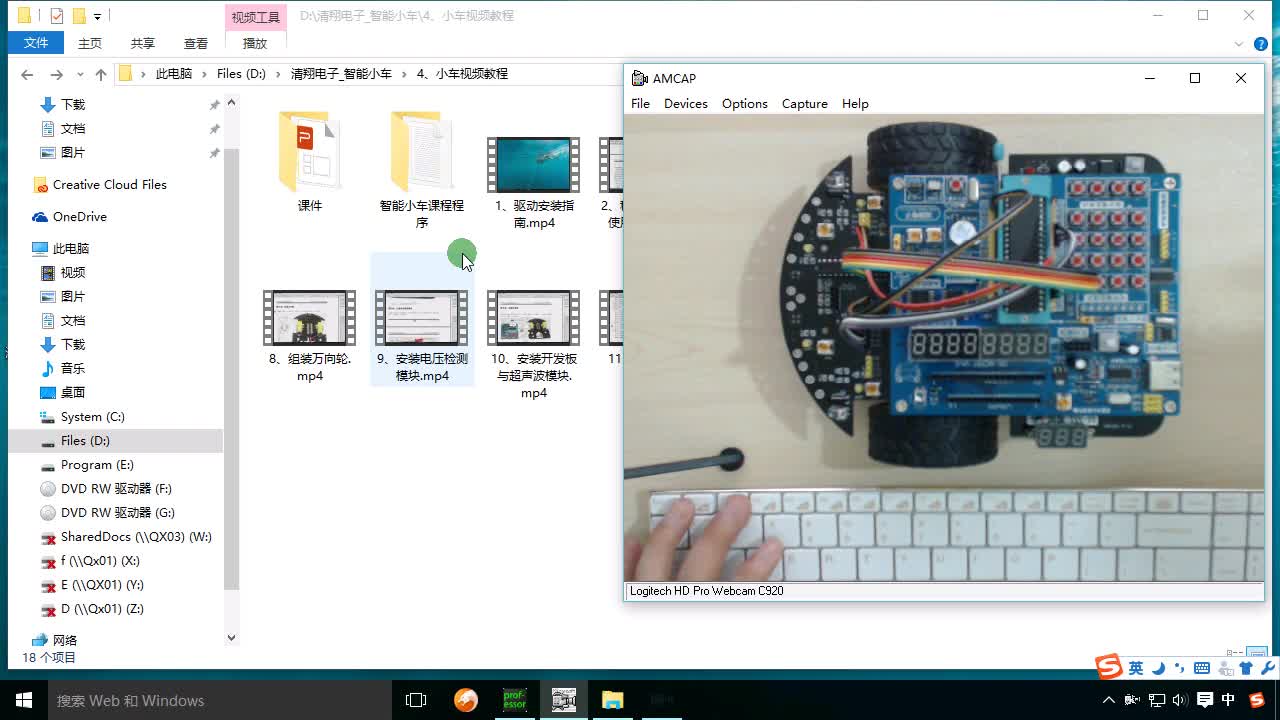The image size is (1280, 720).
Task: Click the Windows Start button
Action: tap(24, 700)
